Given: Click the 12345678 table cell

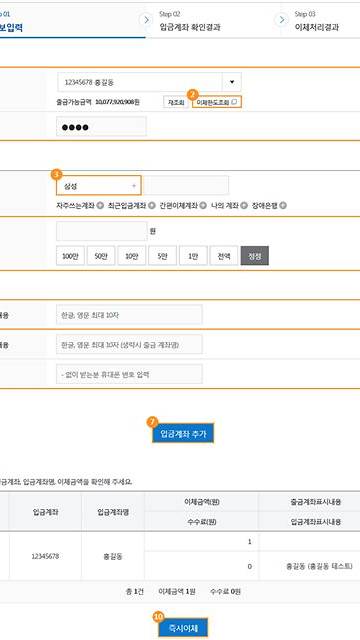Looking at the screenshot, I should pyautogui.click(x=45, y=556).
